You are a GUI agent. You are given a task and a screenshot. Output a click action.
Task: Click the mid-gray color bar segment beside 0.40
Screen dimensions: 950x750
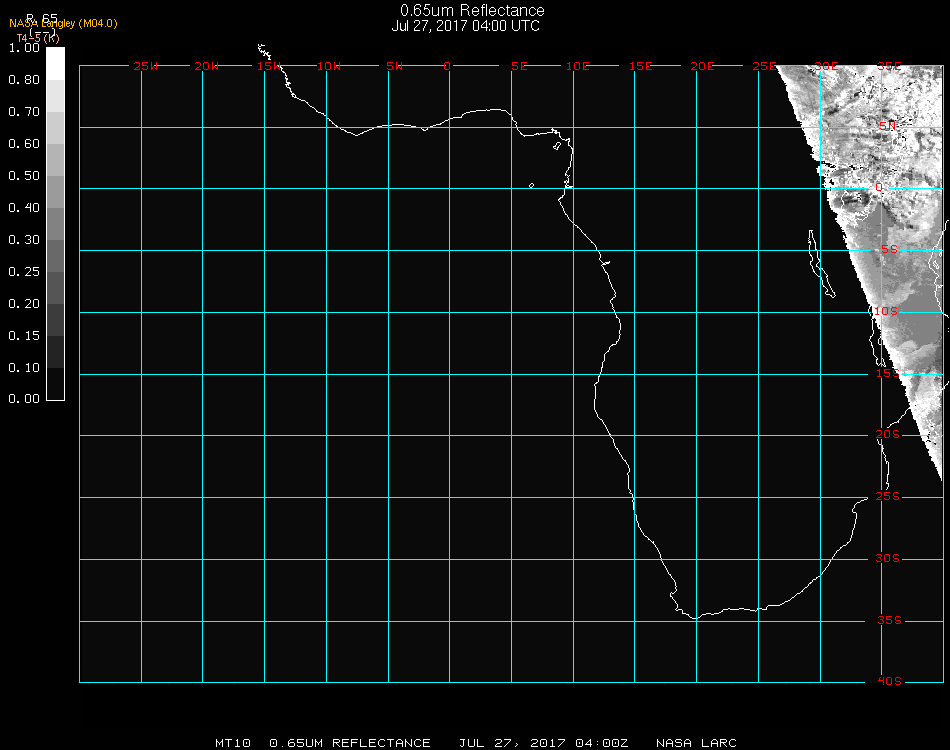[55, 224]
